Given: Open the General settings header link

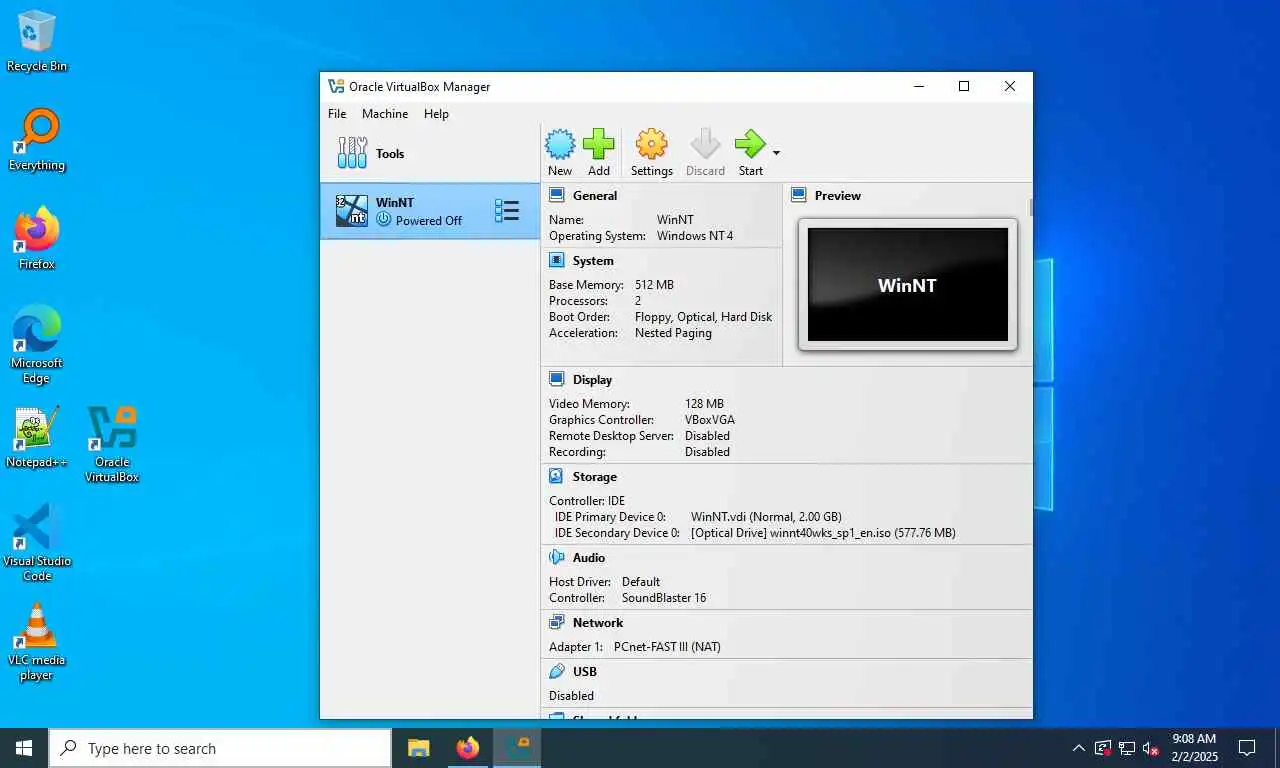Looking at the screenshot, I should pos(595,196).
